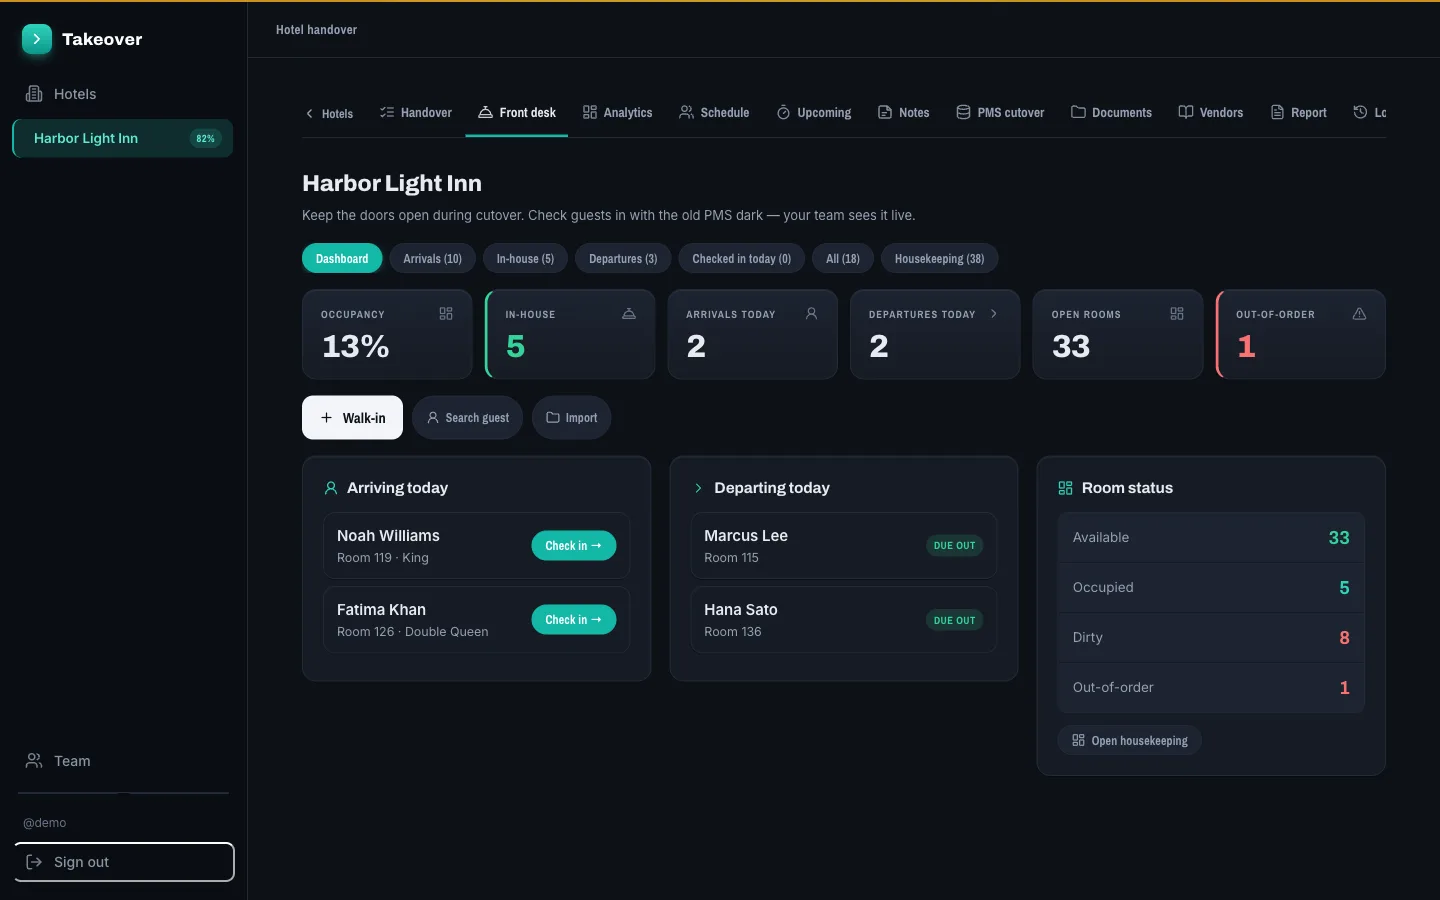Image resolution: width=1440 pixels, height=900 pixels.
Task: Switch filter to Arrivals (10)
Action: point(432,259)
